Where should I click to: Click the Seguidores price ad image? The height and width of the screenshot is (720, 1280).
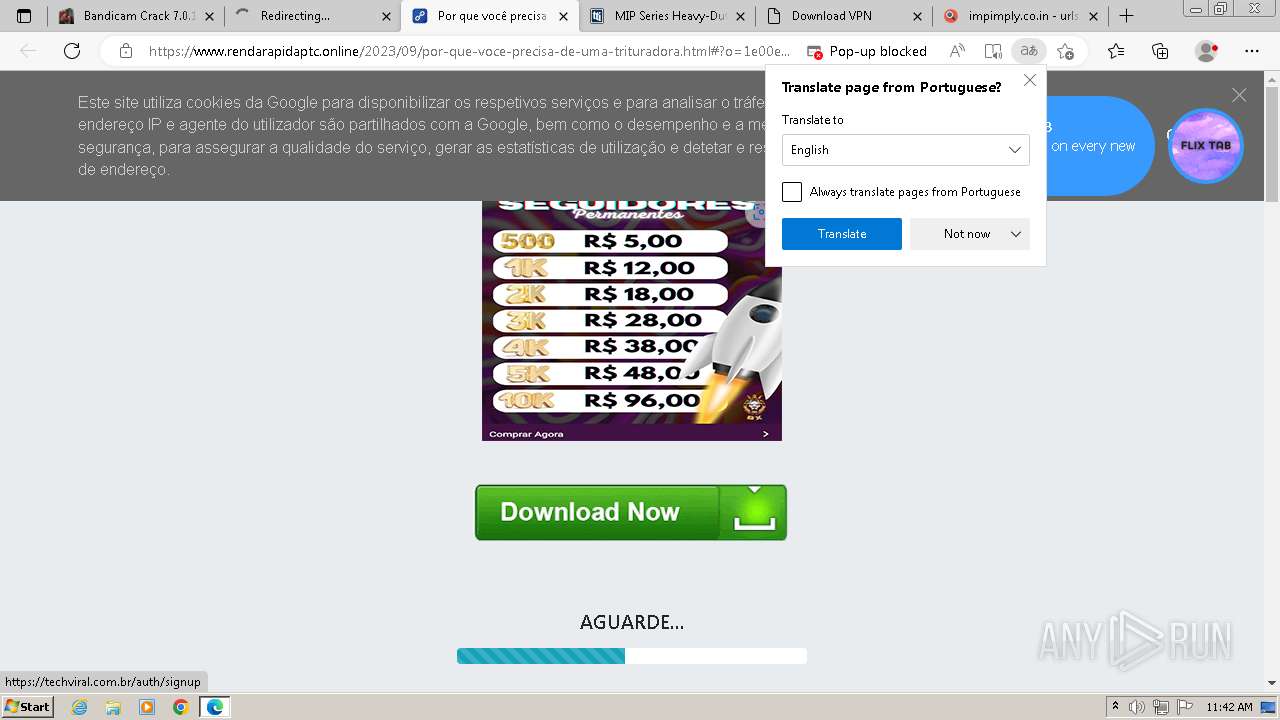coord(632,320)
